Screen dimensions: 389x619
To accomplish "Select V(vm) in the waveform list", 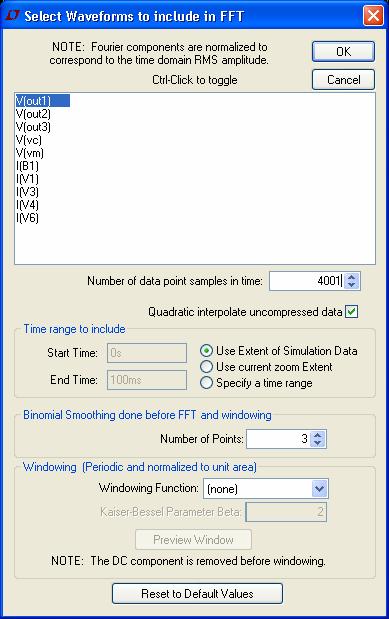I will pos(30,153).
